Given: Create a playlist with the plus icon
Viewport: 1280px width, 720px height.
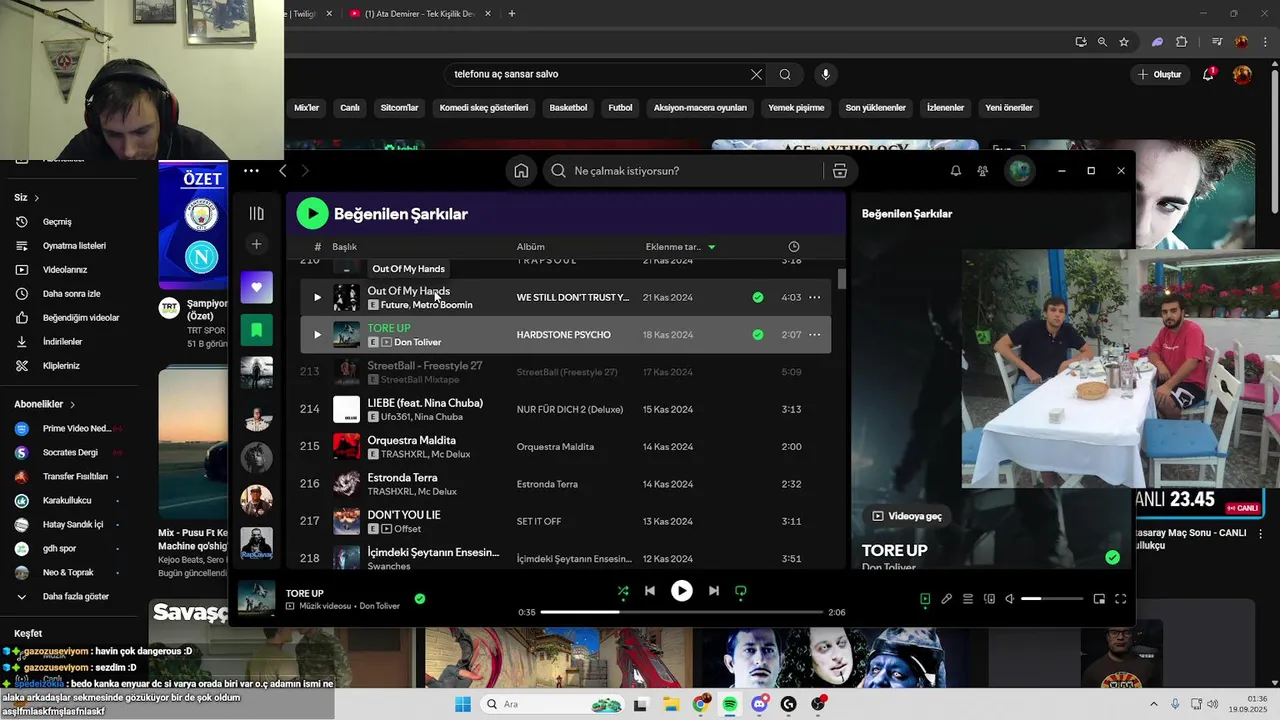Looking at the screenshot, I should (x=257, y=244).
